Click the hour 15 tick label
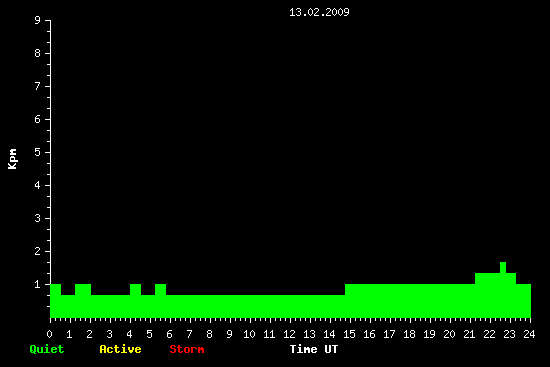This screenshot has height=367, width=550. pyautogui.click(x=349, y=334)
